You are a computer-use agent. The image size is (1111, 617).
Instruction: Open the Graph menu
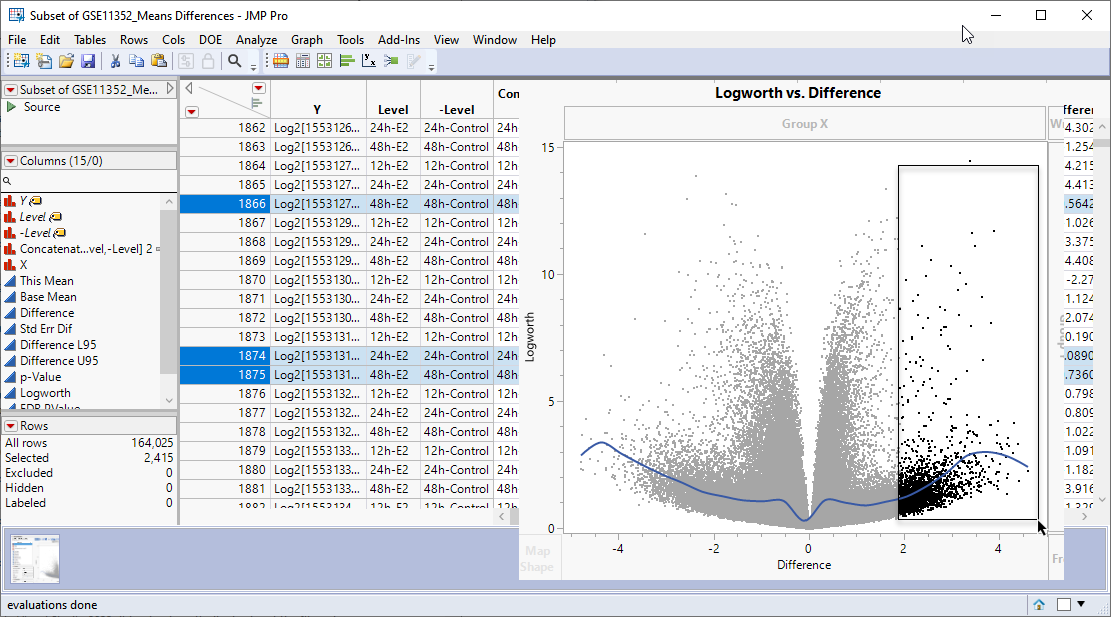tap(307, 40)
